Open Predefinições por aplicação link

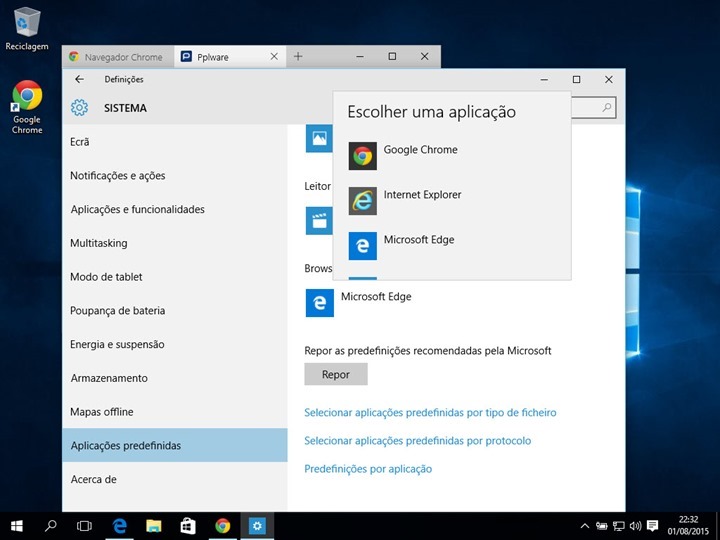[x=368, y=469]
